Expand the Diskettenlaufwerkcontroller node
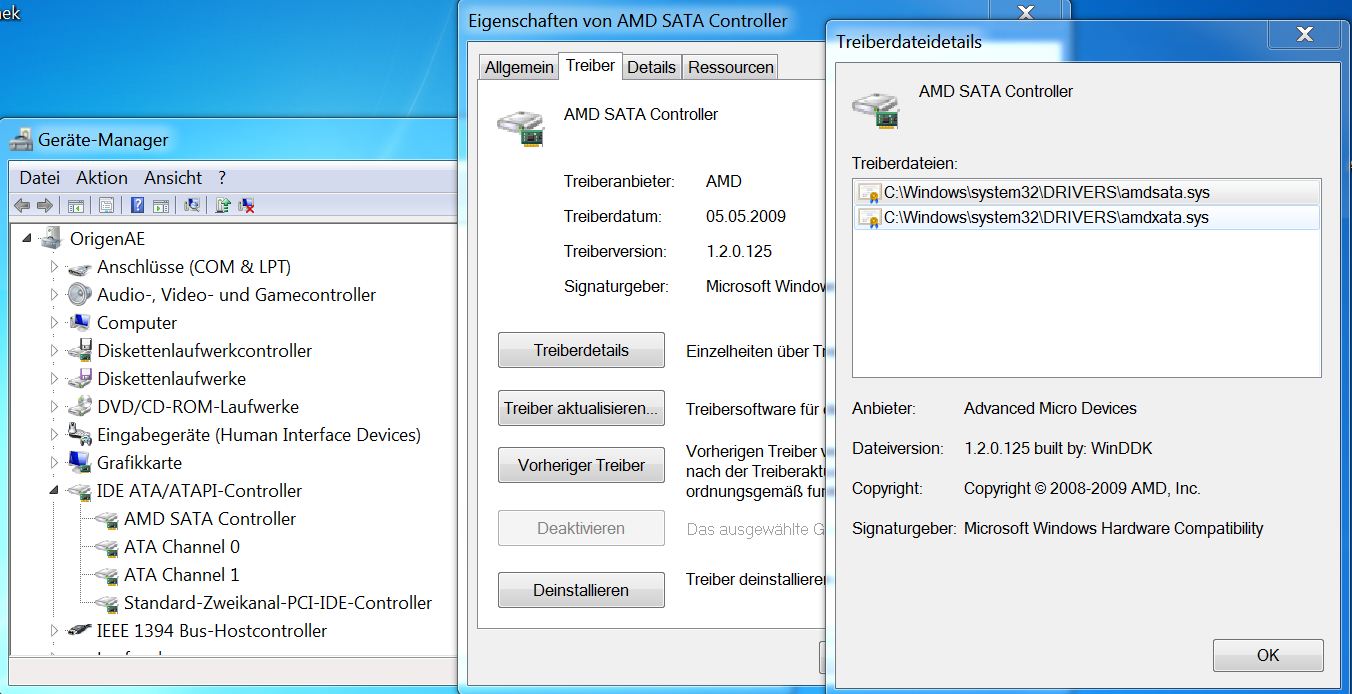This screenshot has width=1352, height=694. tap(55, 351)
